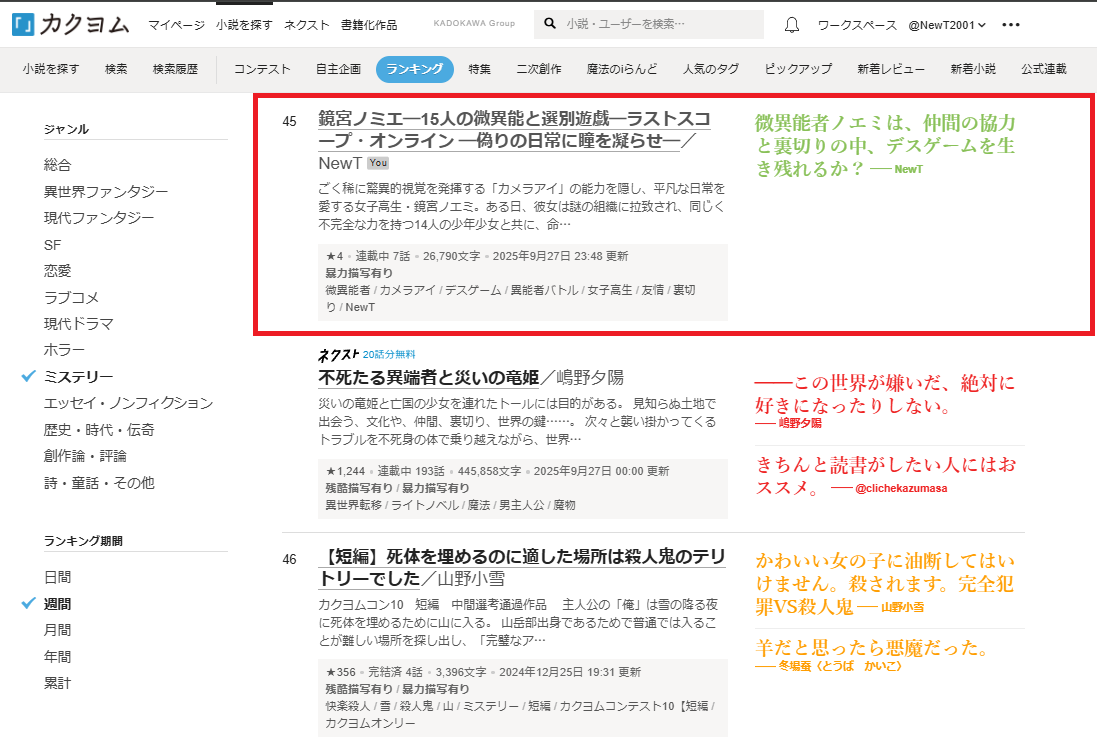1097x750 pixels.
Task: Select the エッセイ・ノンフィクション genre
Action: [128, 403]
